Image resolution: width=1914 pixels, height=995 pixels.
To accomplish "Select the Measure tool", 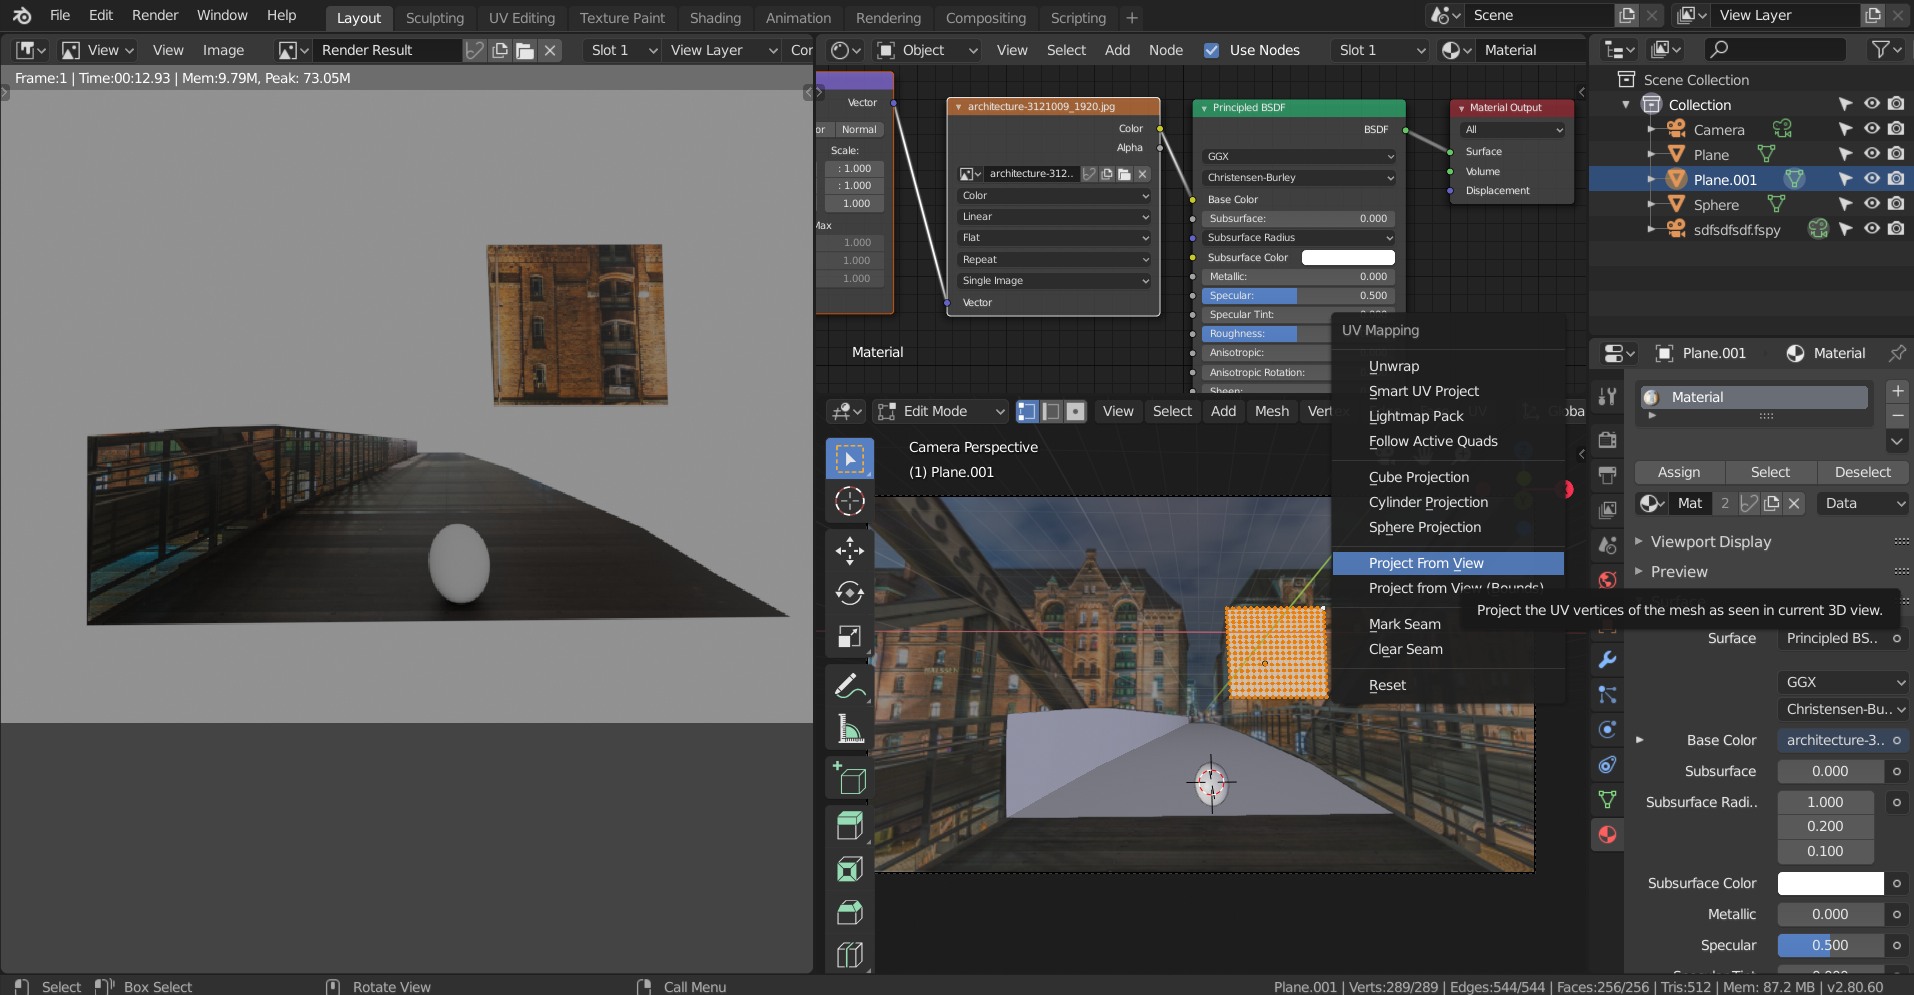I will pyautogui.click(x=849, y=730).
